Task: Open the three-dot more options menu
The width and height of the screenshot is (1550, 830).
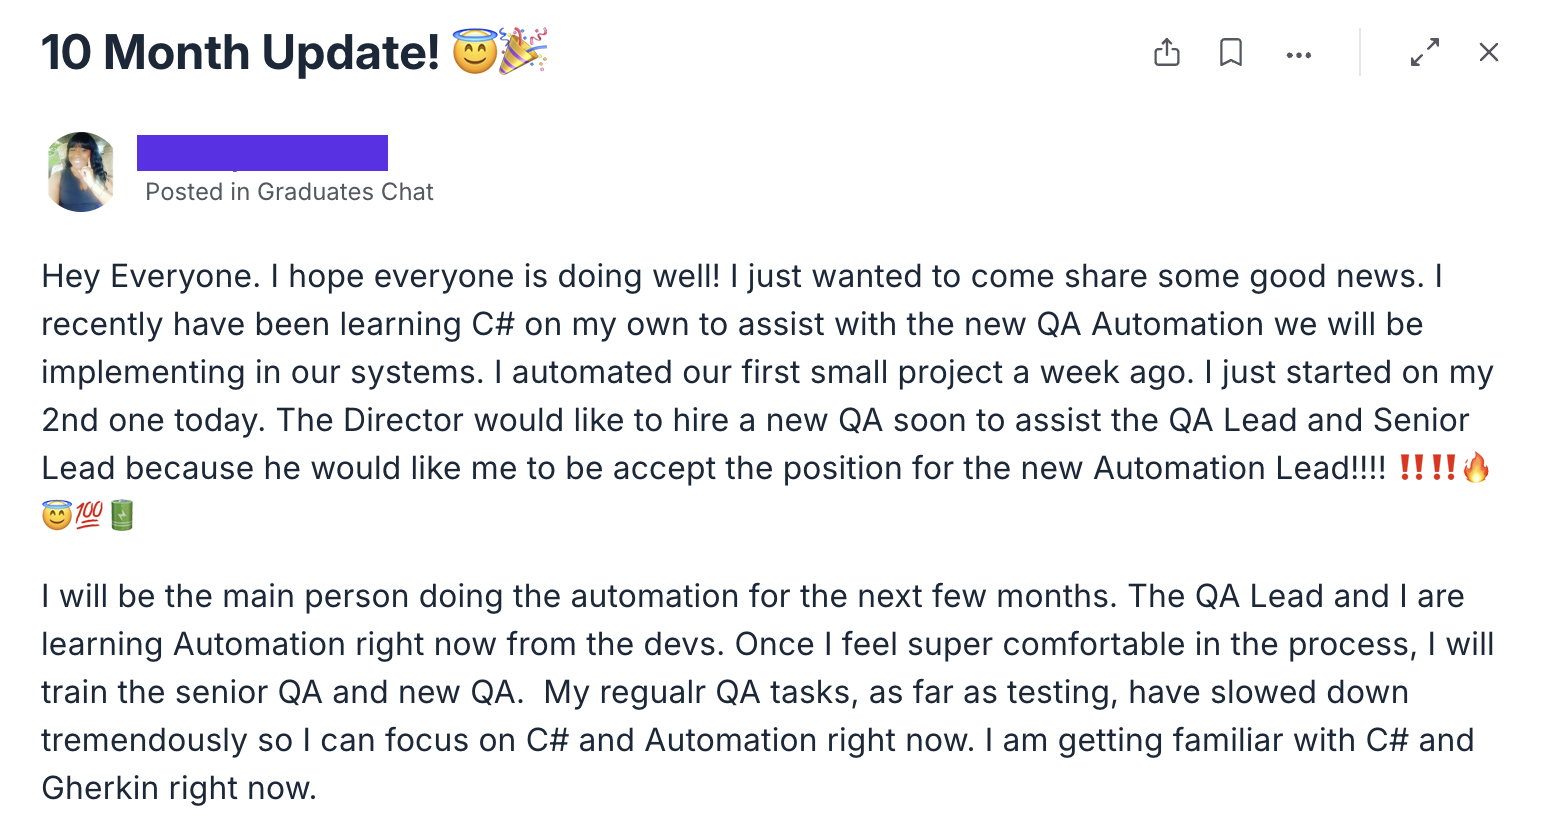Action: pos(1298,55)
